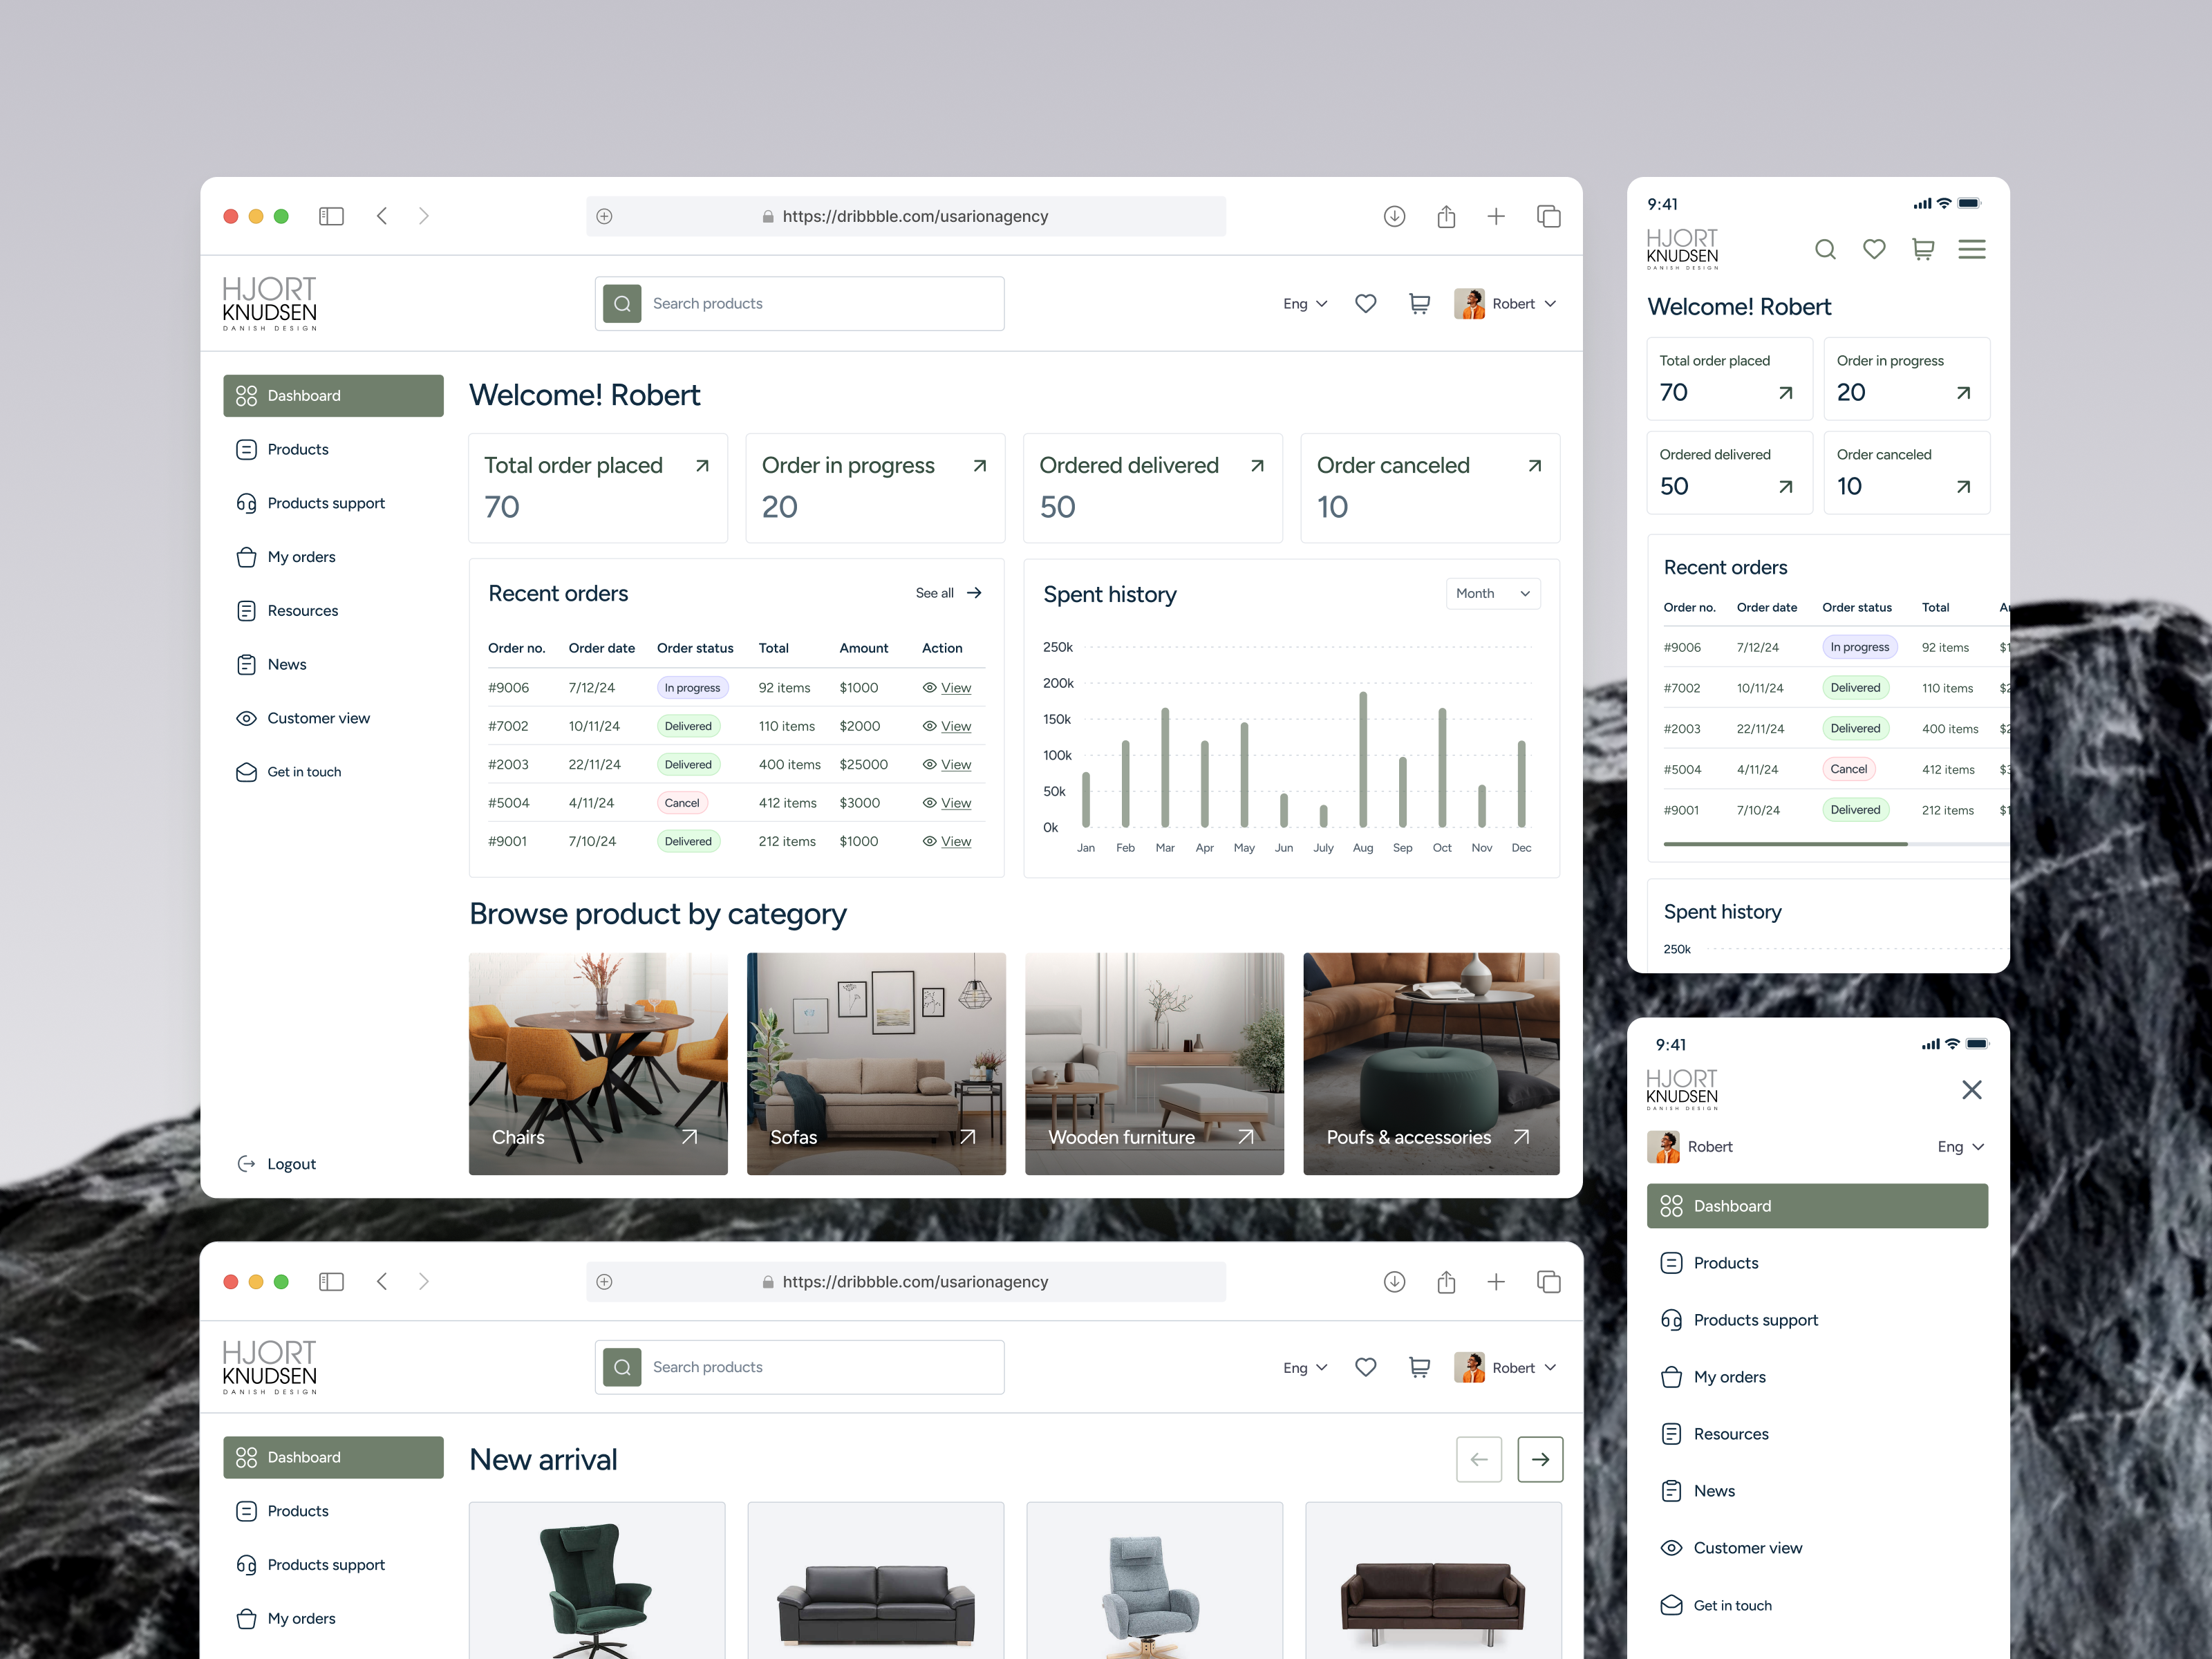This screenshot has height=1659, width=2212.
Task: Expand the Eng language dropdown
Action: tap(1304, 303)
